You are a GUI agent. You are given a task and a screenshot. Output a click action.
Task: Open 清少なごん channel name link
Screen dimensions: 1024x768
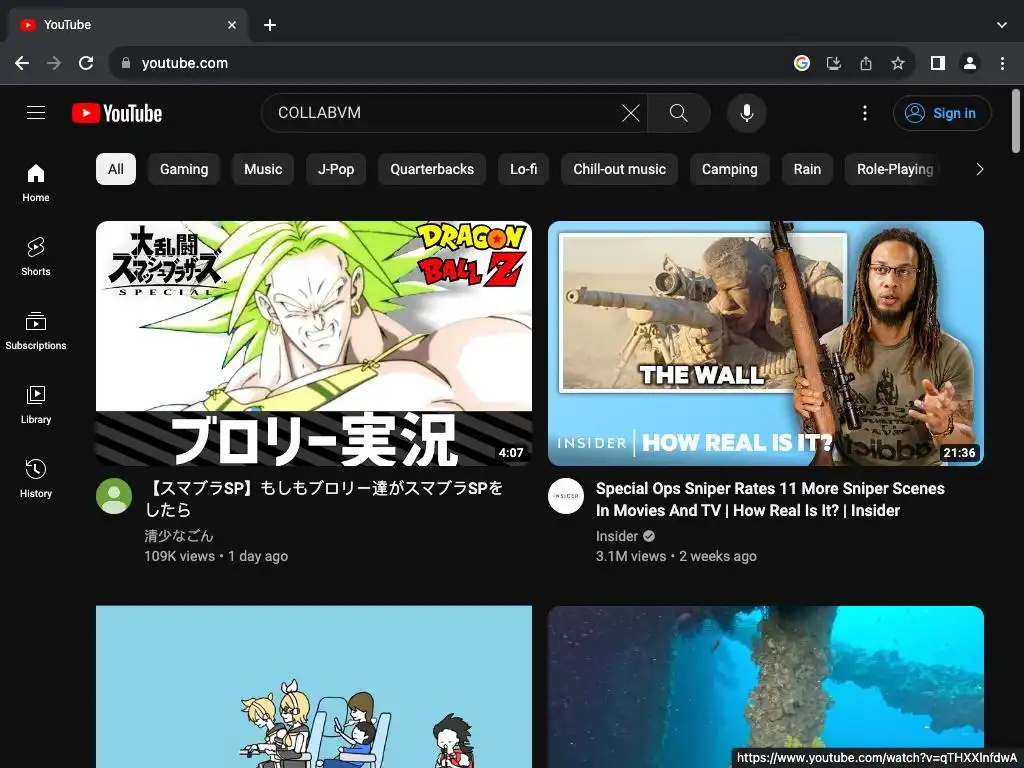[x=179, y=536]
